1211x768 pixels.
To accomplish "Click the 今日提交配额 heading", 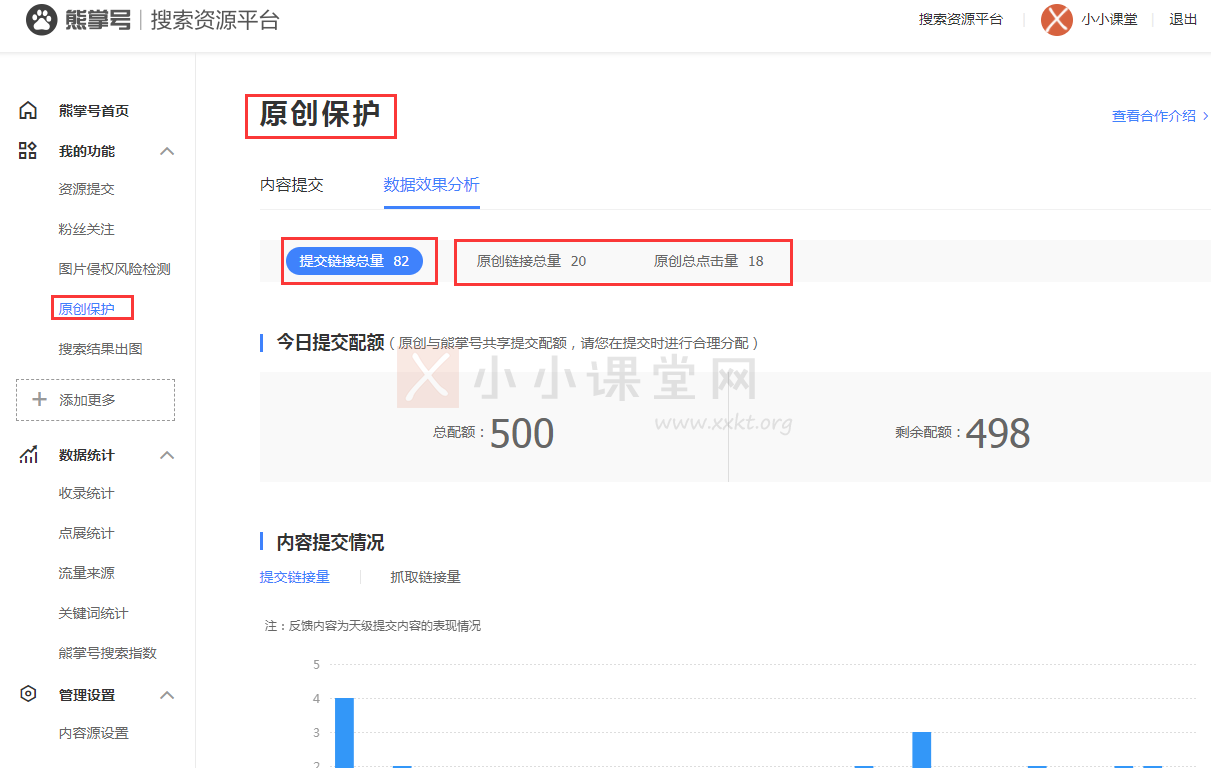I will click(331, 343).
